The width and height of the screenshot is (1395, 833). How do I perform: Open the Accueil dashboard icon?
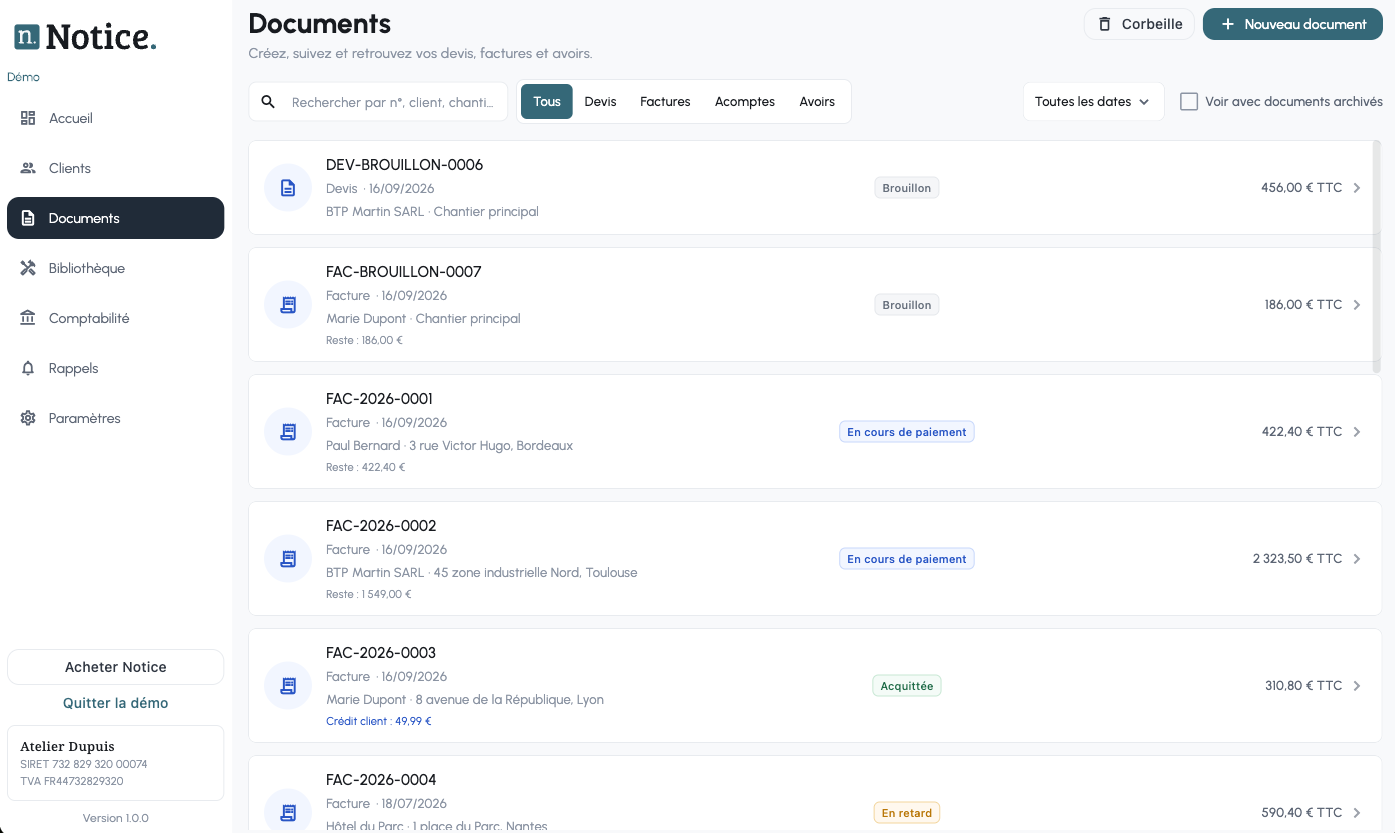point(28,118)
